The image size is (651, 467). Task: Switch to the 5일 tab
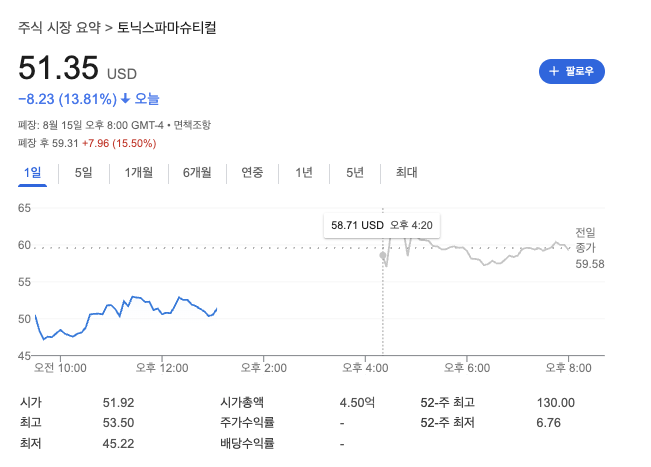click(x=83, y=173)
